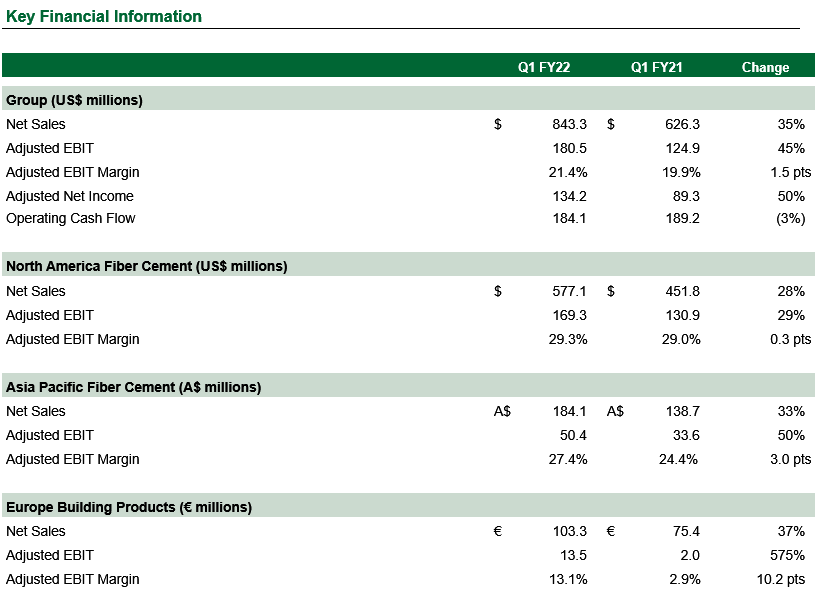Select Operating Cash Flow change (3%)

790,218
